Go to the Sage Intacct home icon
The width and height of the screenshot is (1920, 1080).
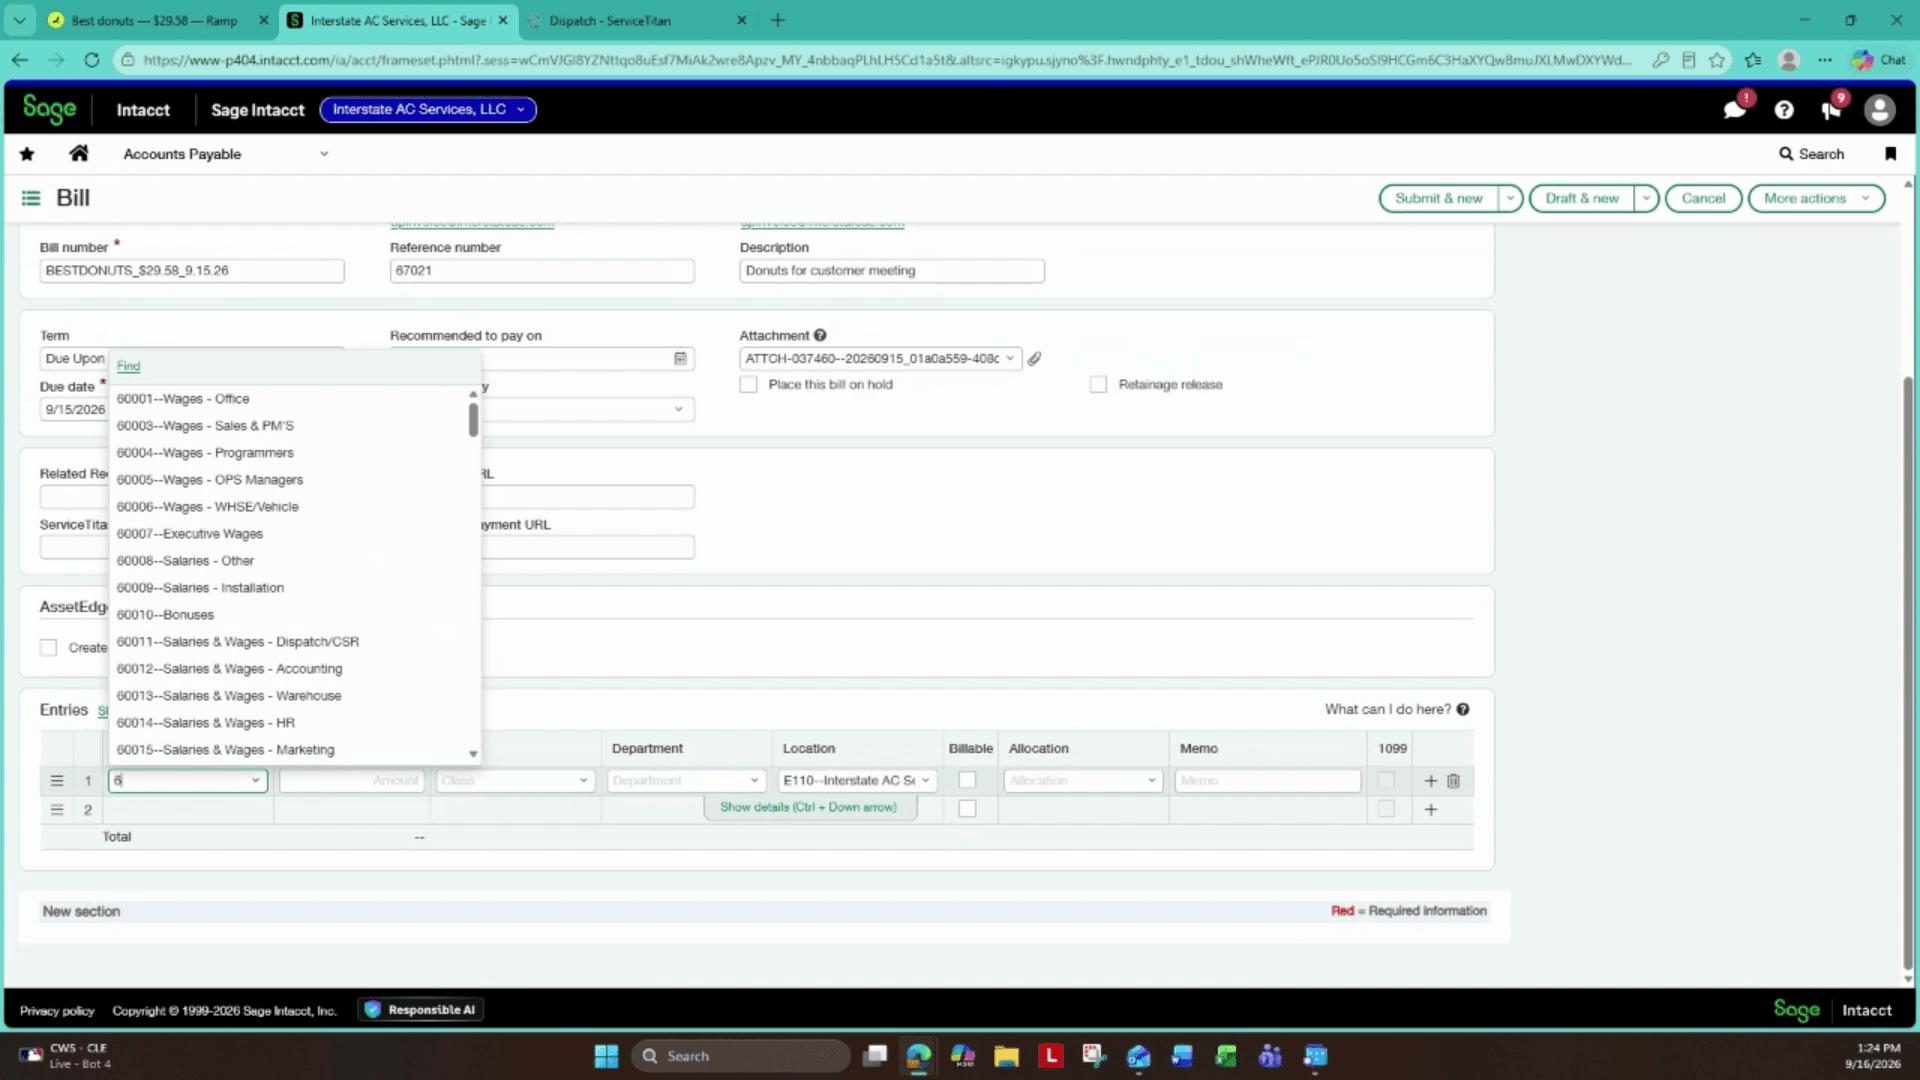[x=79, y=153]
